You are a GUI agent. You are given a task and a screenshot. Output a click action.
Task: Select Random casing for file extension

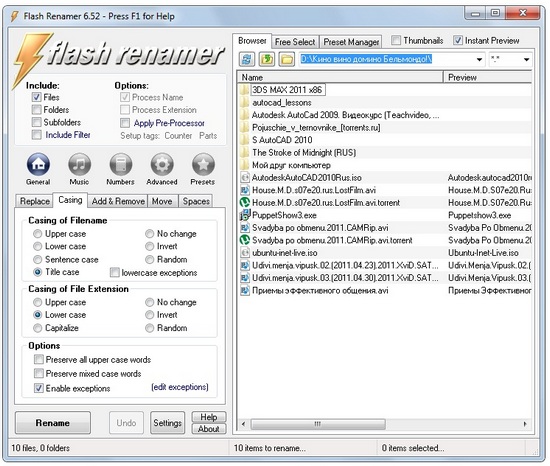(149, 328)
